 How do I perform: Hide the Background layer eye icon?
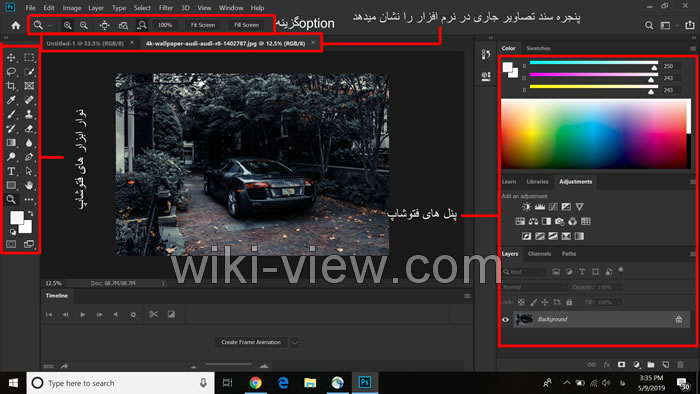point(505,319)
